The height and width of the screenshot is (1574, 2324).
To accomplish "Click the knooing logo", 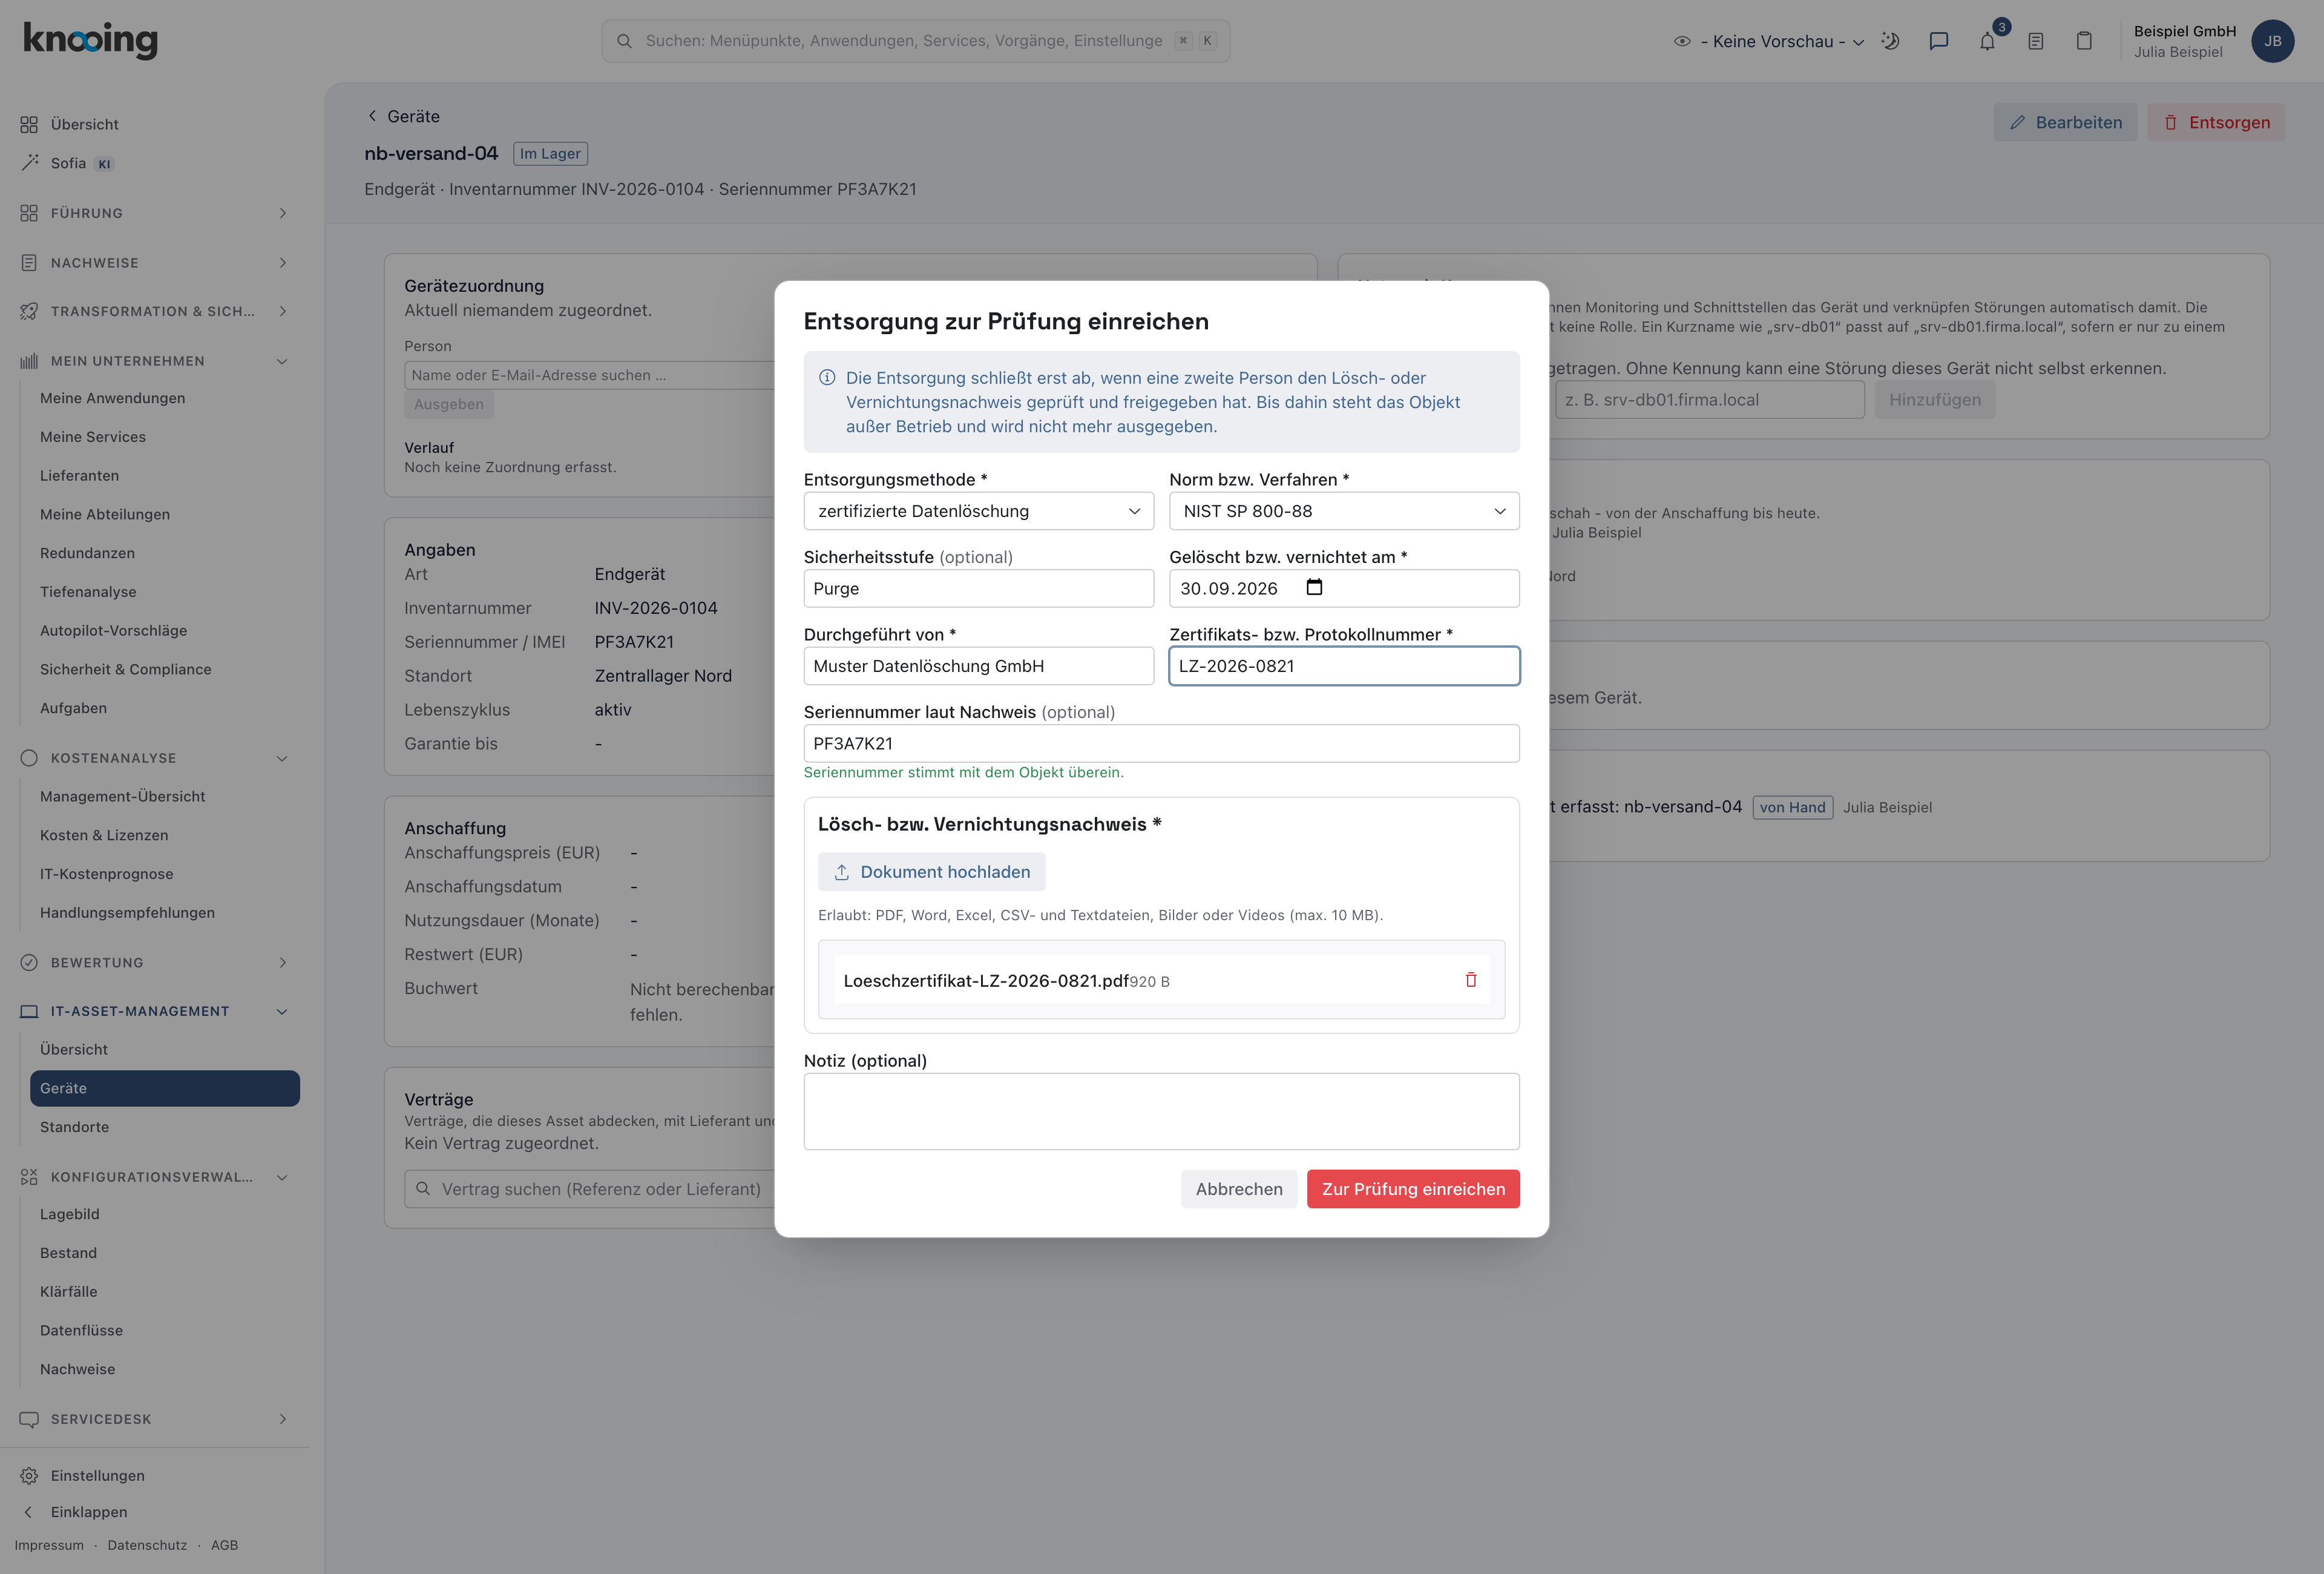I will 90,40.
